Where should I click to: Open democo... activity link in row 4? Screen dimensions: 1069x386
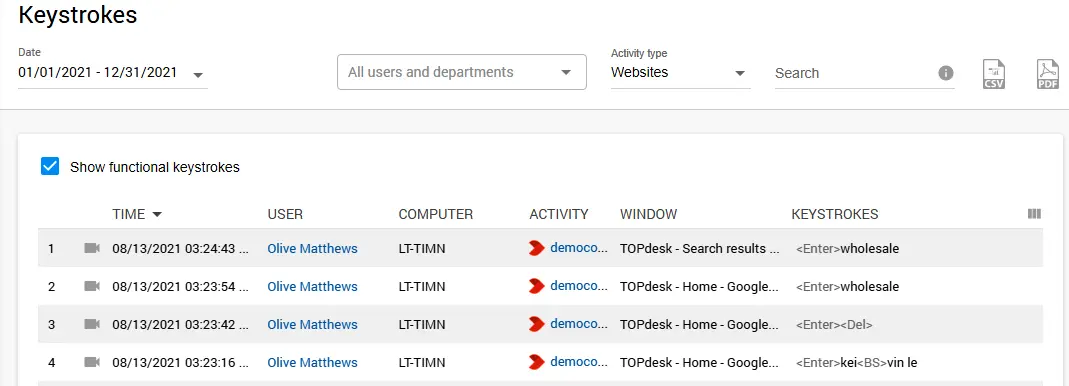pos(578,362)
